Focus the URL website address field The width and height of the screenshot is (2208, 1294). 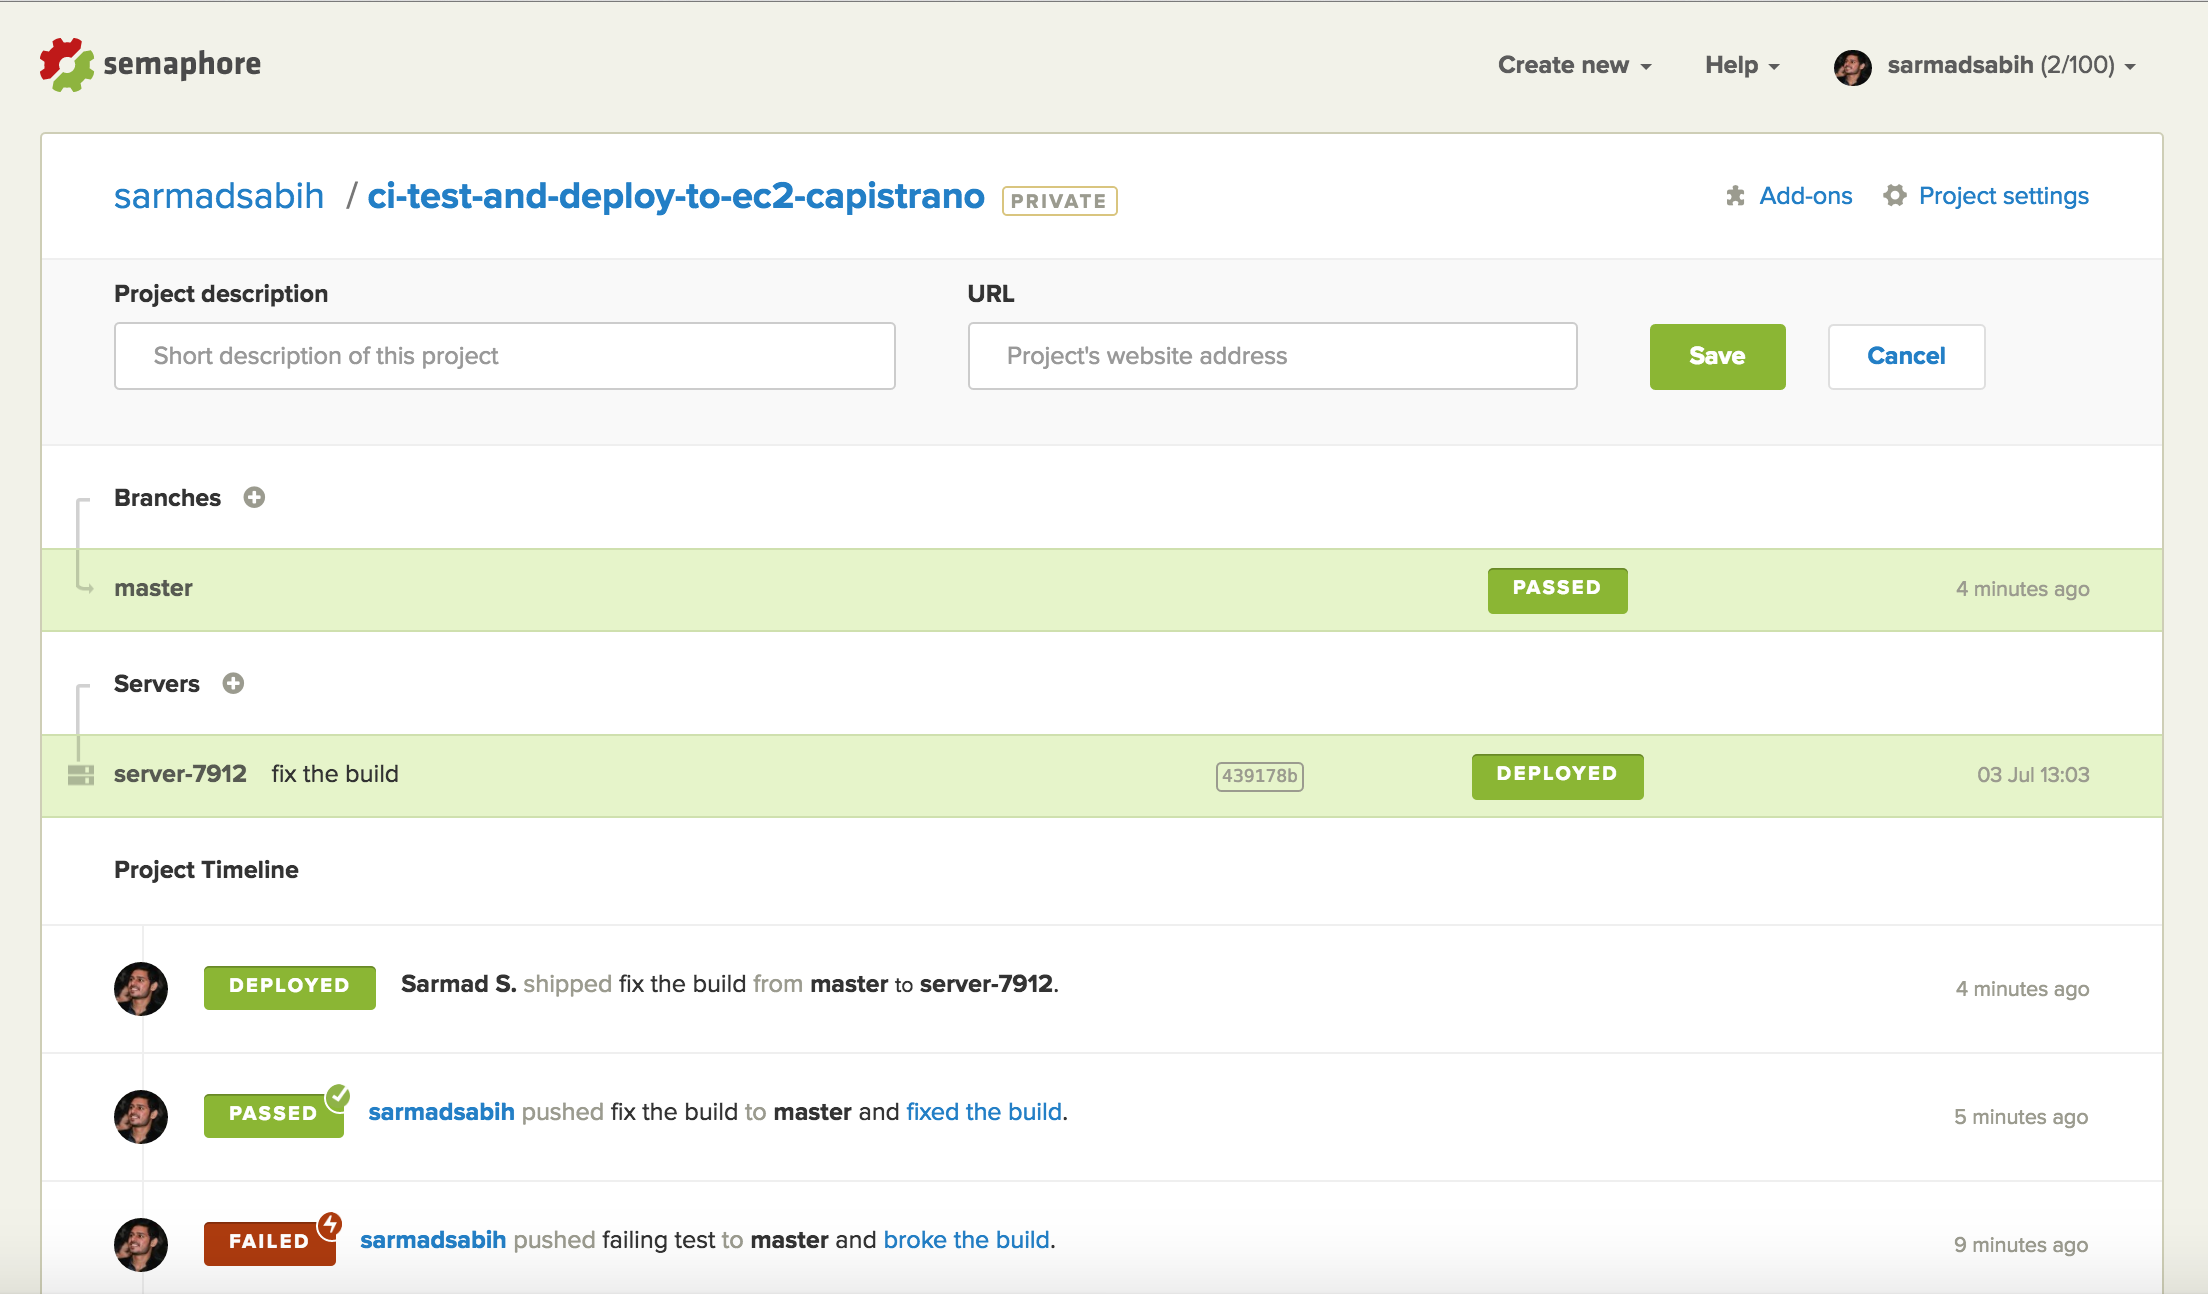tap(1272, 356)
